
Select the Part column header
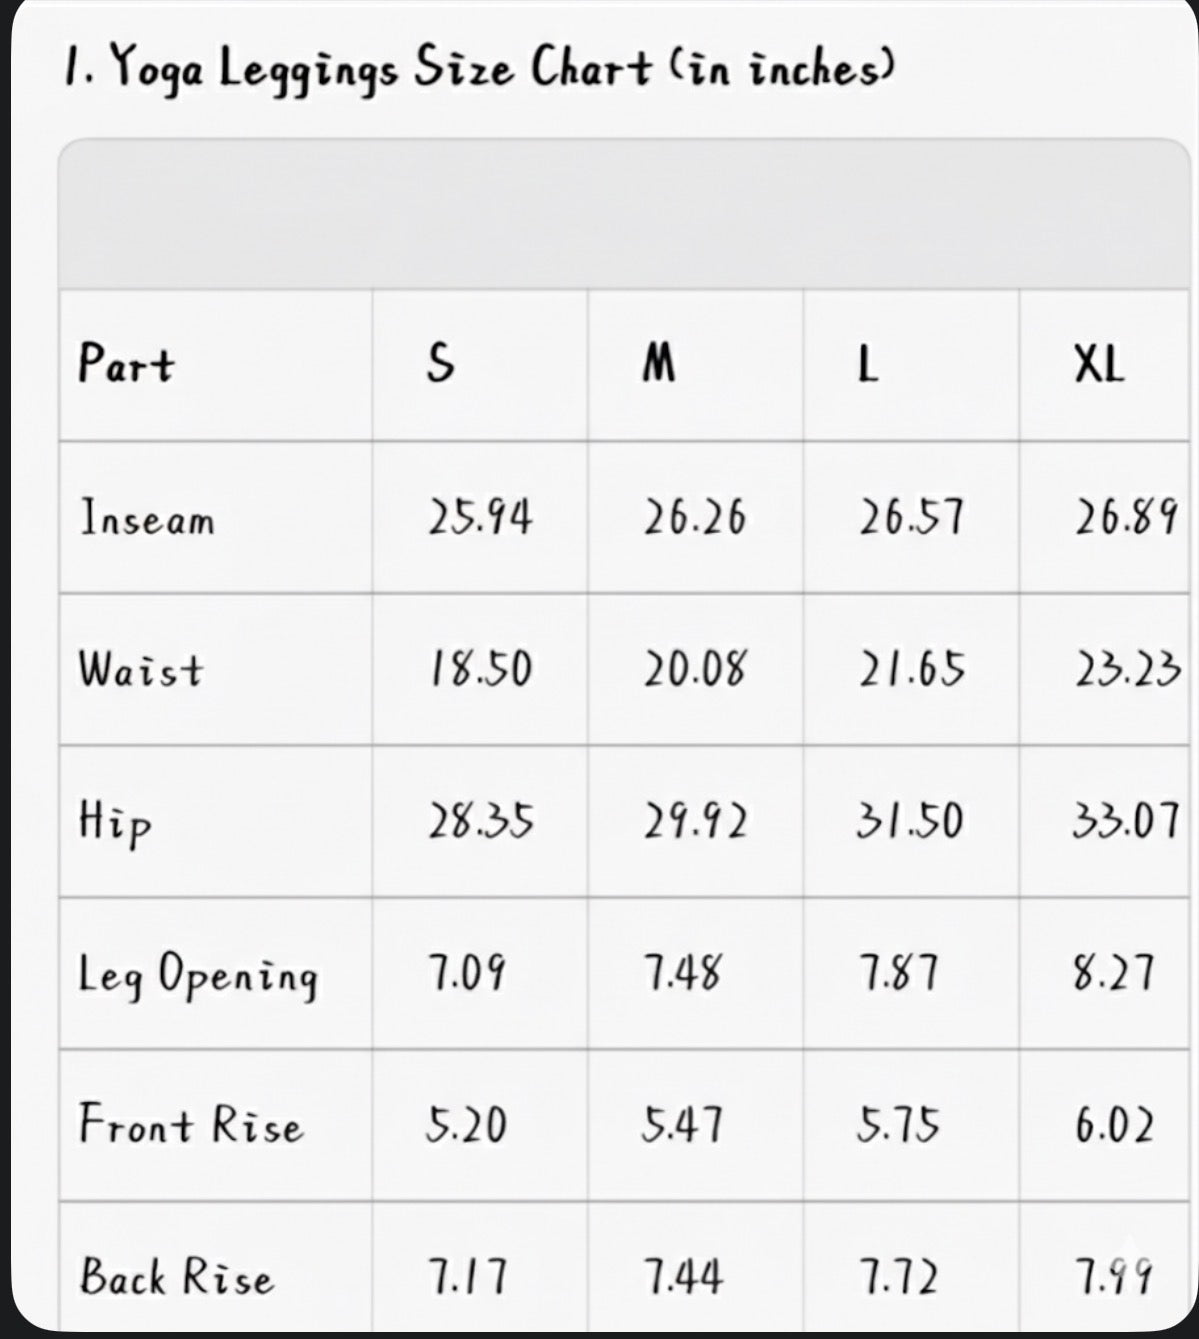click(126, 364)
